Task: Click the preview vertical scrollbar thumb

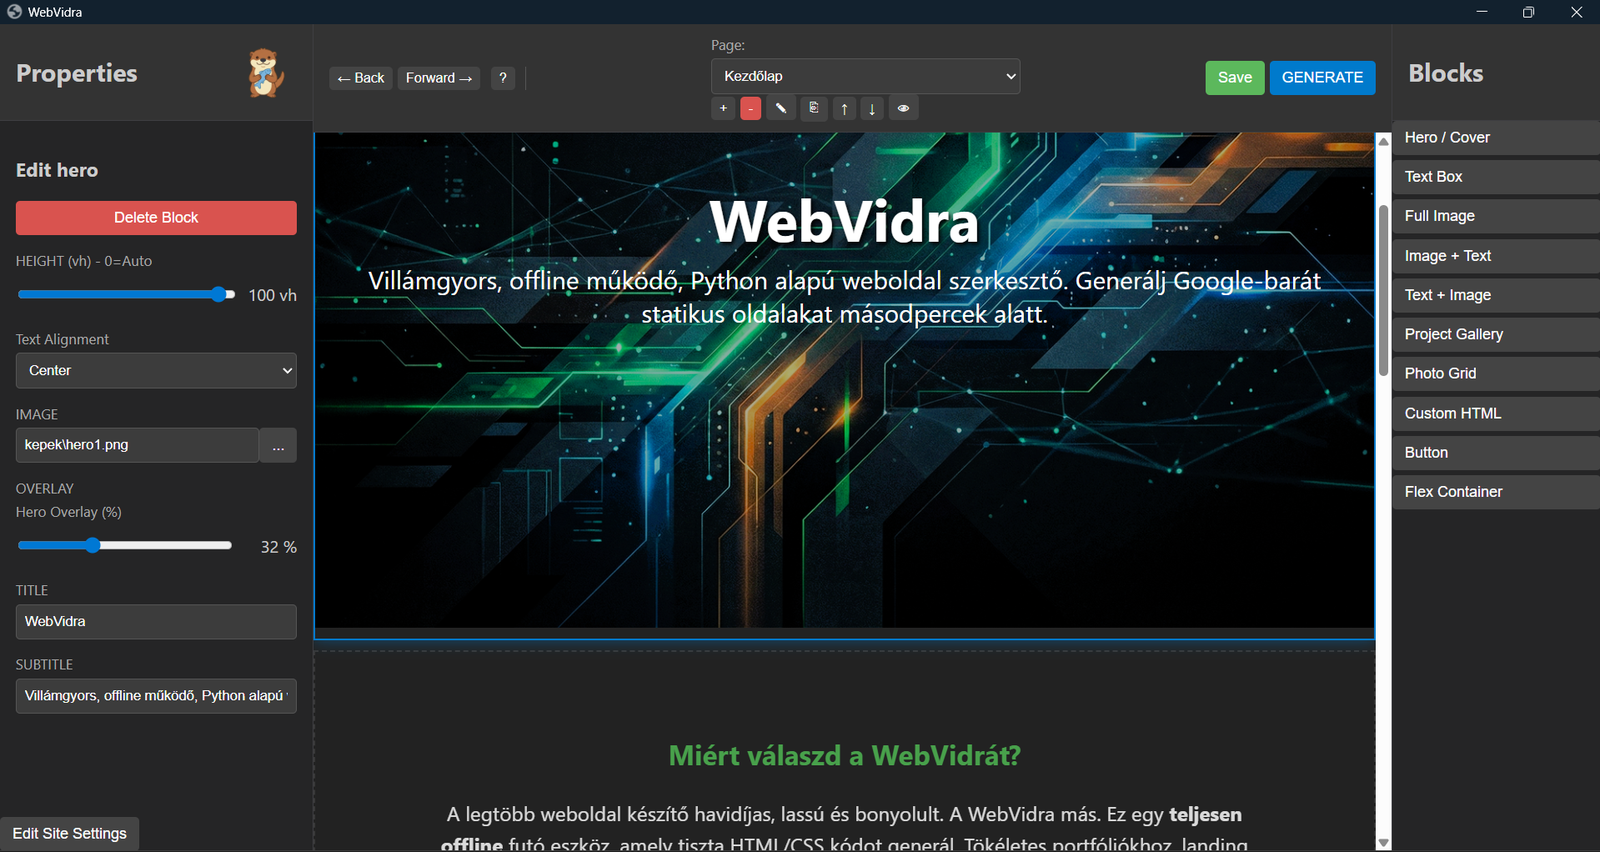Action: 1384,290
